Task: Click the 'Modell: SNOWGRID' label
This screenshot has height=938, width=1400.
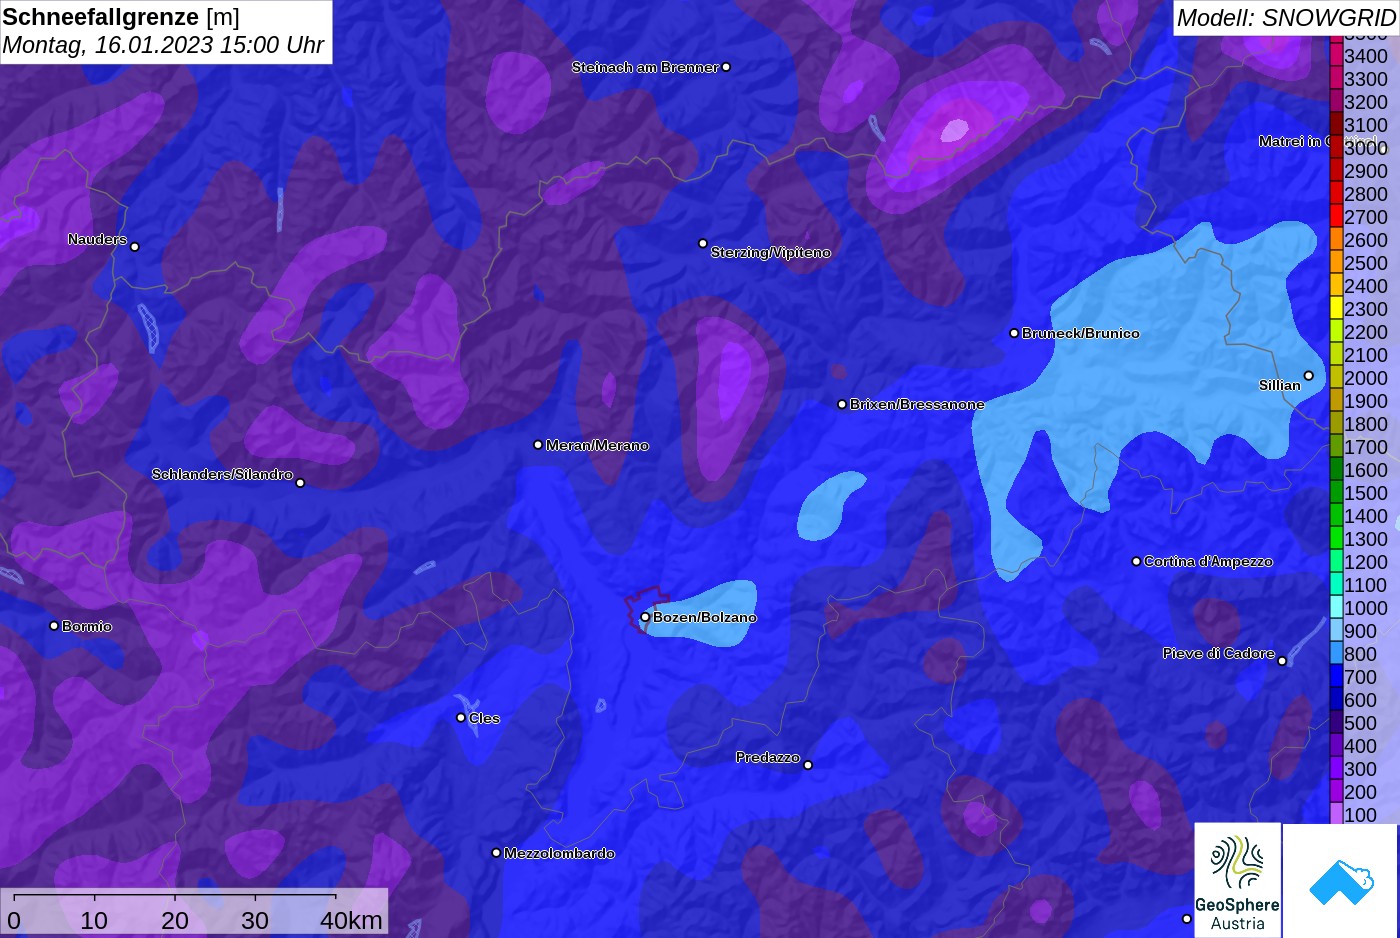Action: coord(1286,18)
